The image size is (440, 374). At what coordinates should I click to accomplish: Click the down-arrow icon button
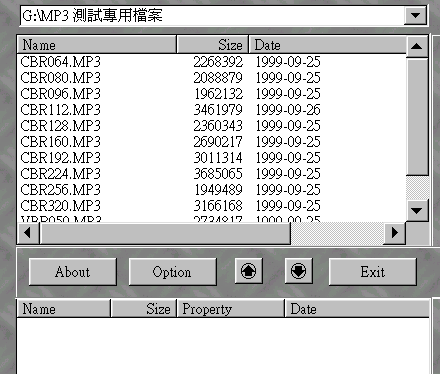(298, 271)
